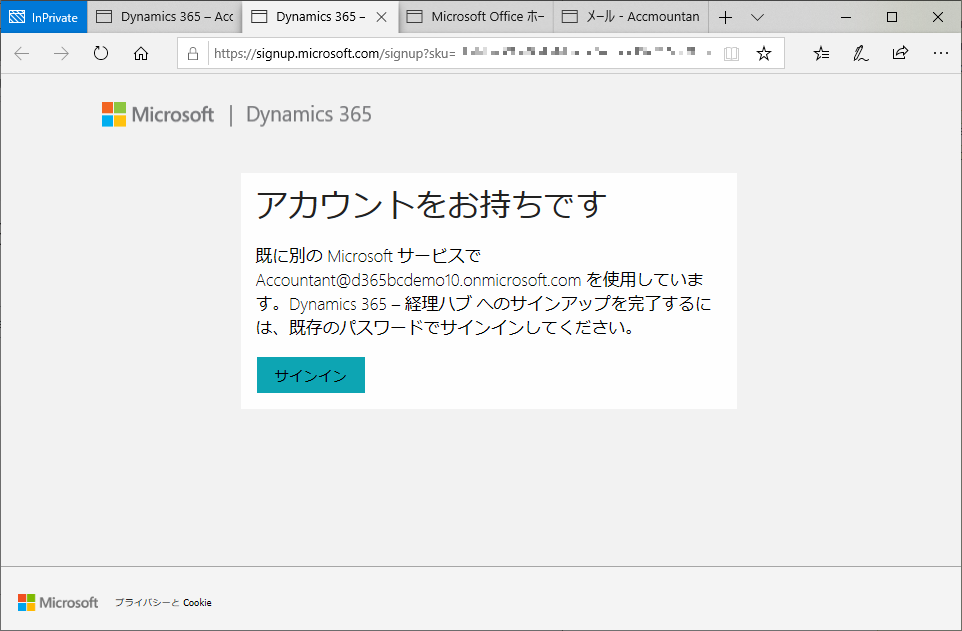962x631 pixels.
Task: Click the lock icon in address bar
Action: (x=193, y=54)
